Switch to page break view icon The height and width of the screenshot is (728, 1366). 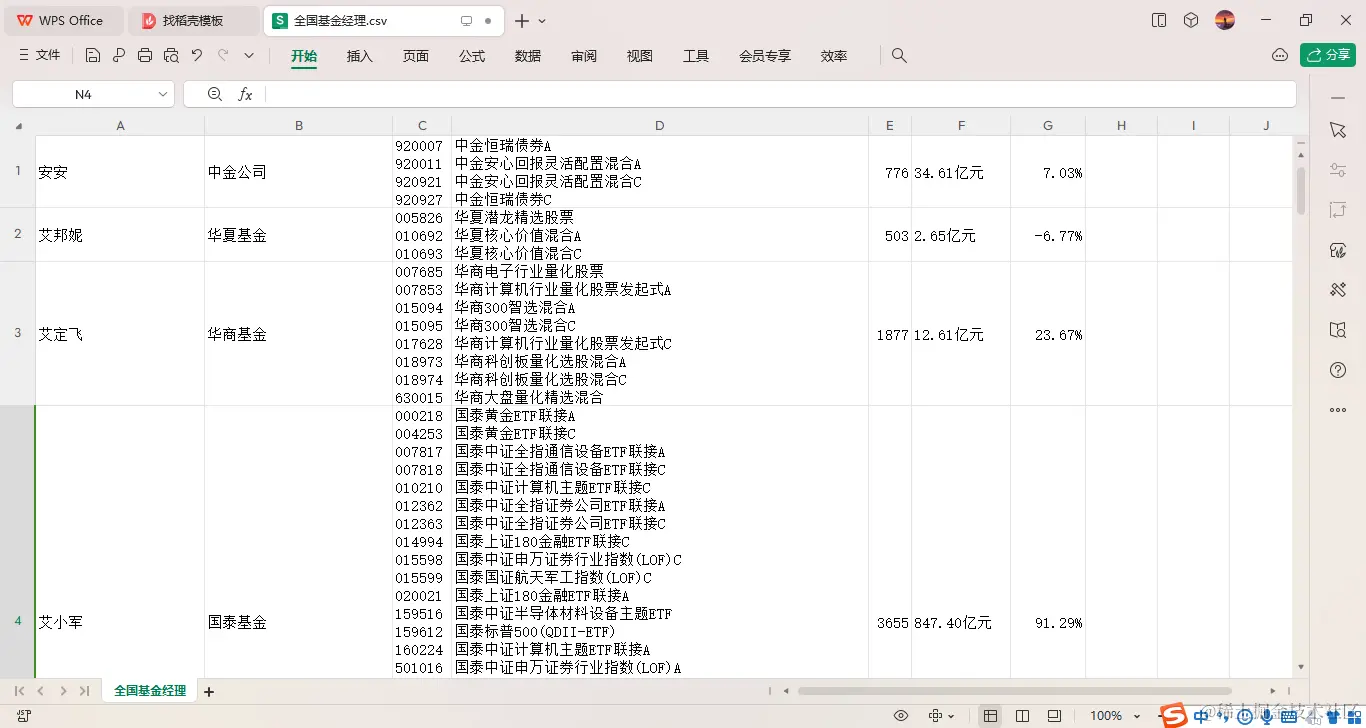click(1022, 716)
